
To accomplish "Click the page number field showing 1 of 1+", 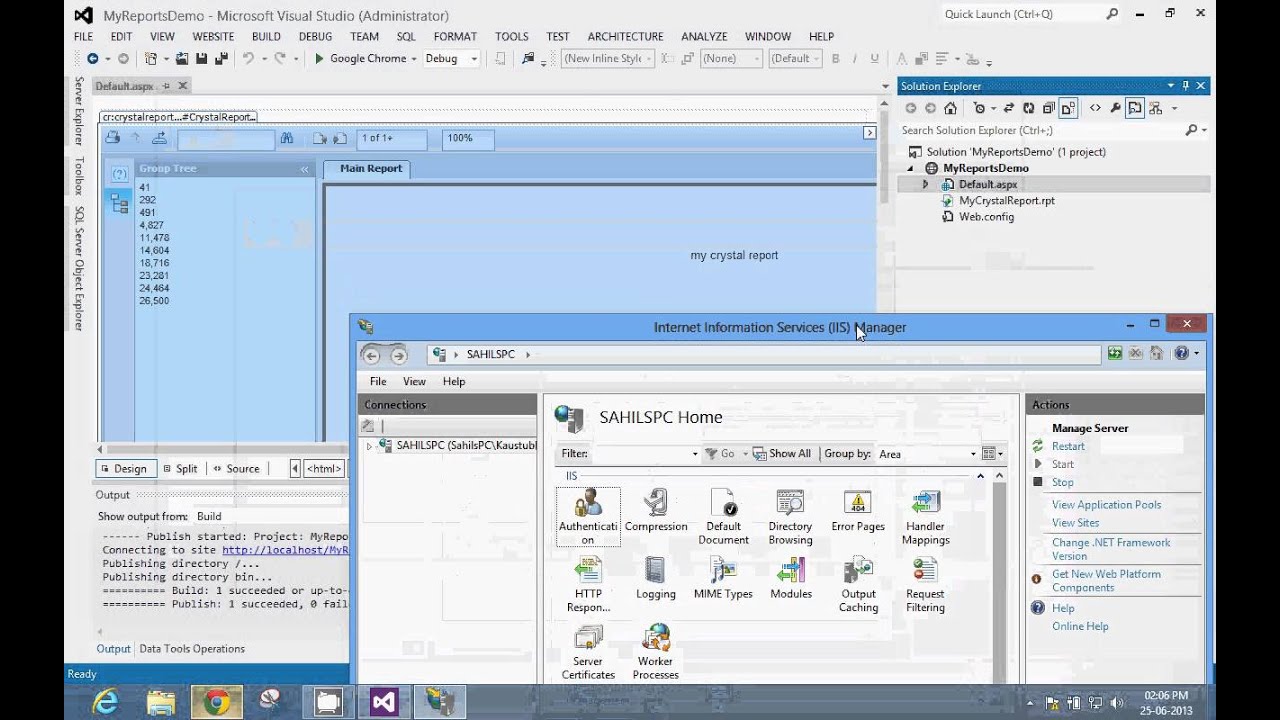I will (x=391, y=139).
